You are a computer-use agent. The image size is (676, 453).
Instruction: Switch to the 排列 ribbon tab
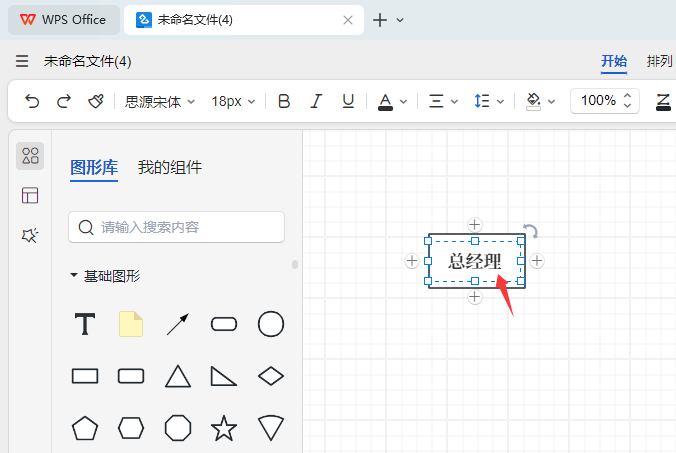click(x=660, y=61)
